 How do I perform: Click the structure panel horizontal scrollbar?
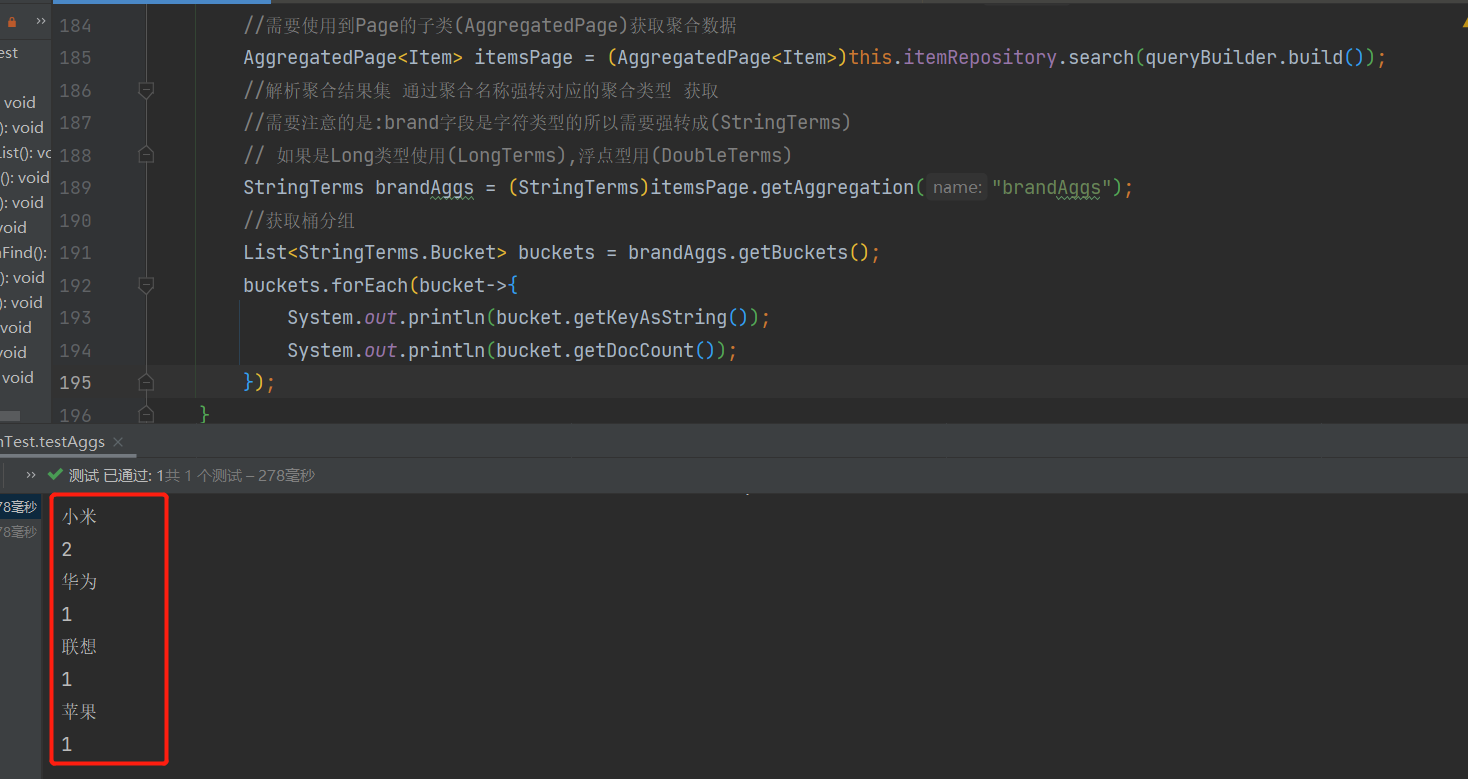coord(10,416)
